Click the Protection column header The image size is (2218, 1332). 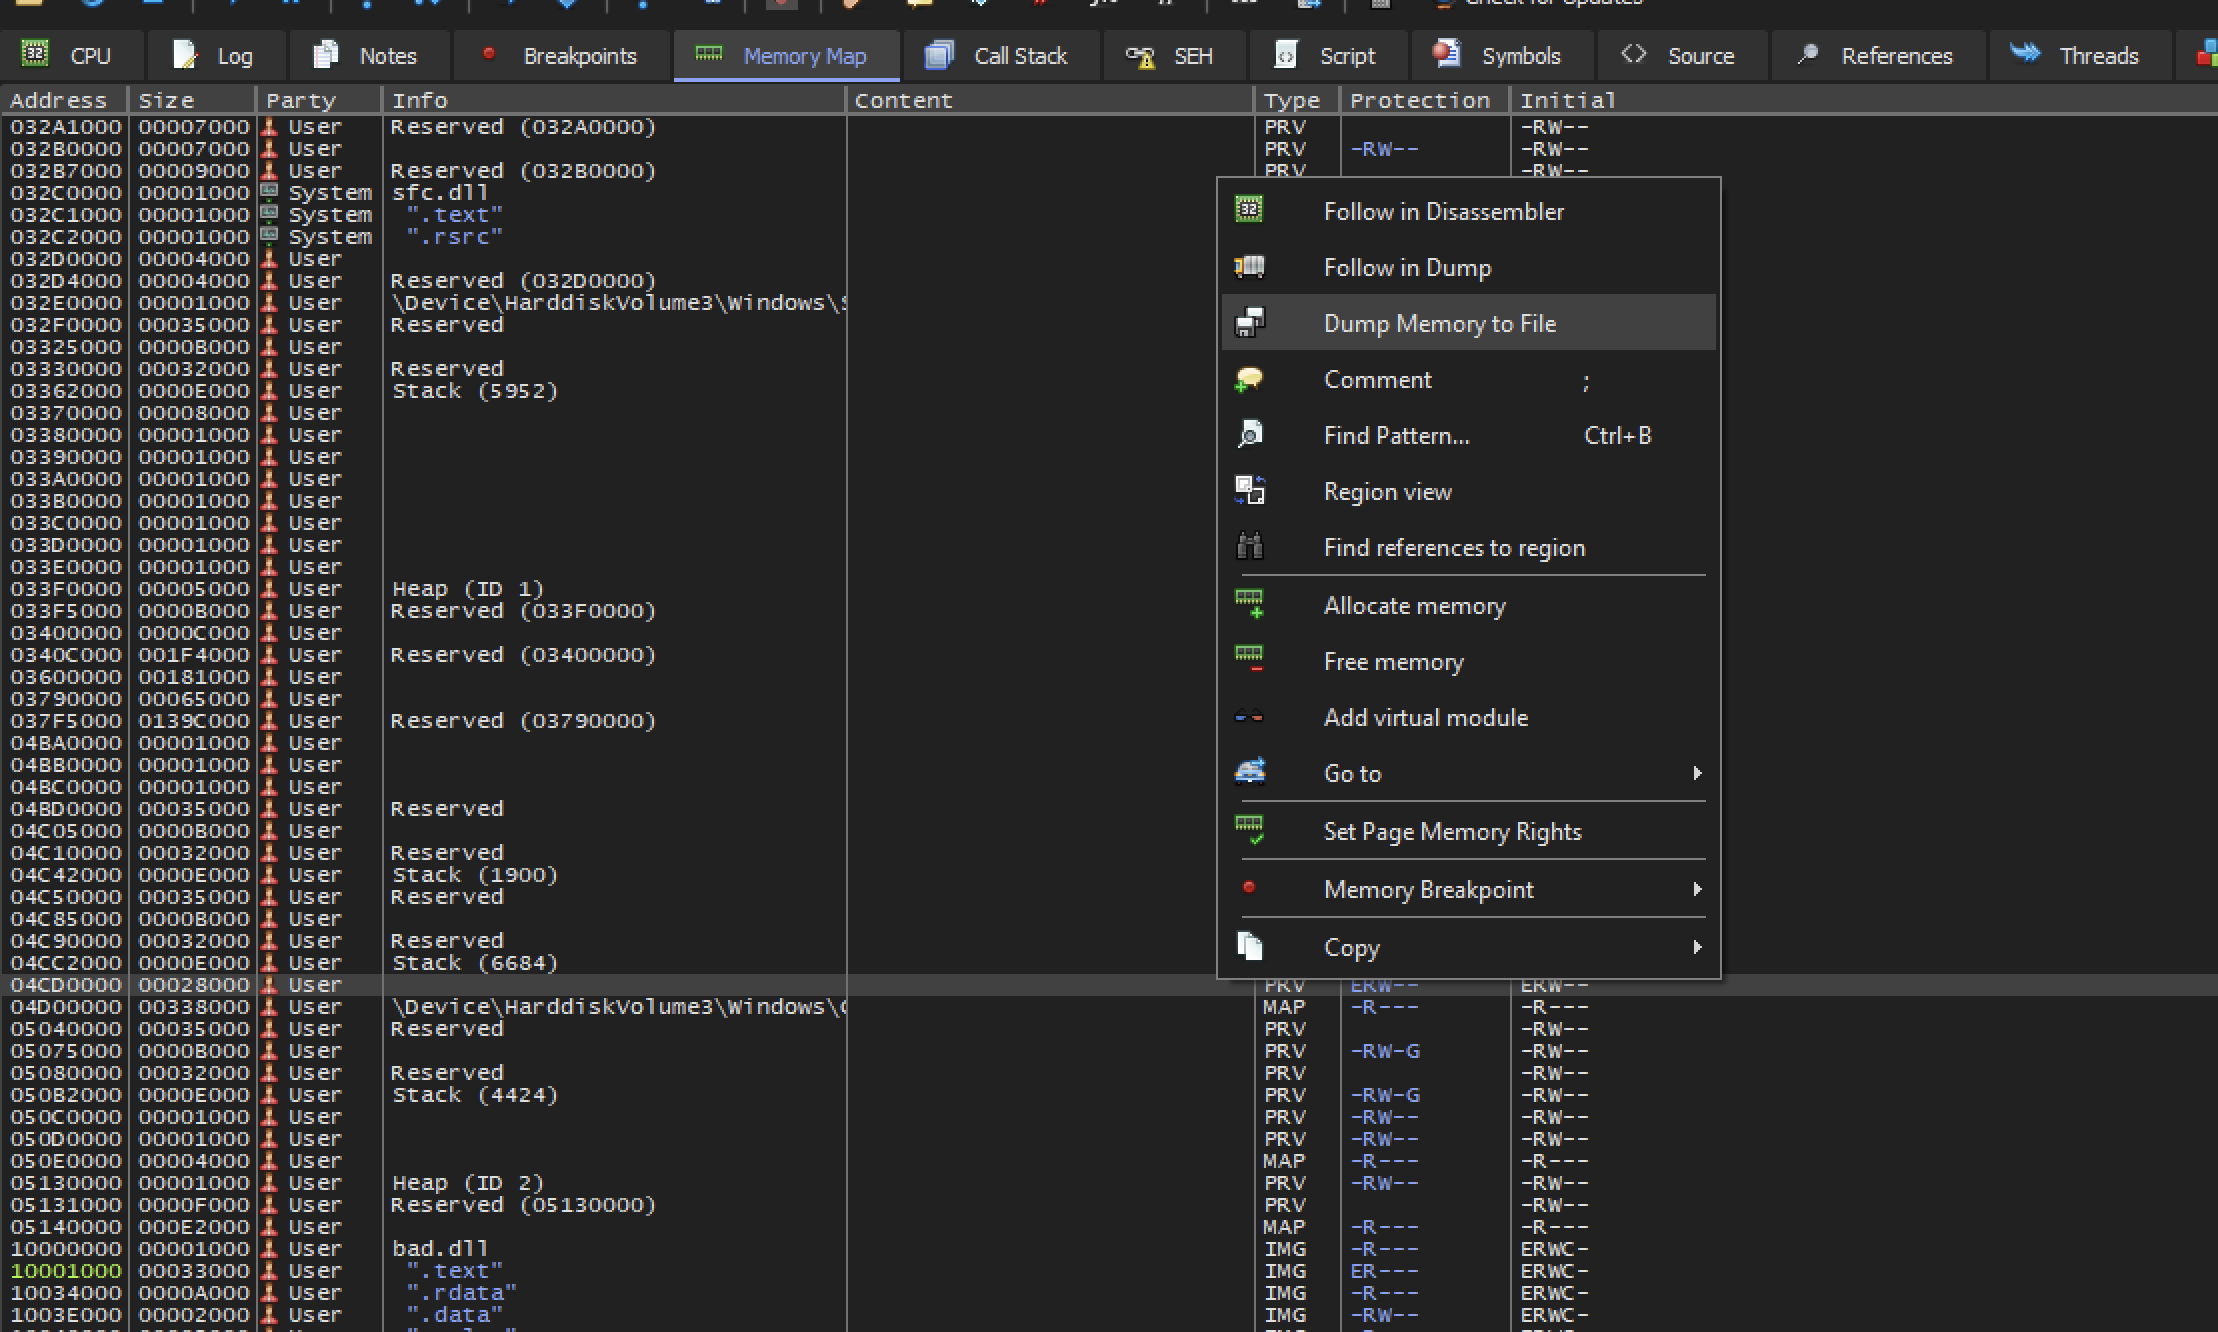pyautogui.click(x=1424, y=100)
